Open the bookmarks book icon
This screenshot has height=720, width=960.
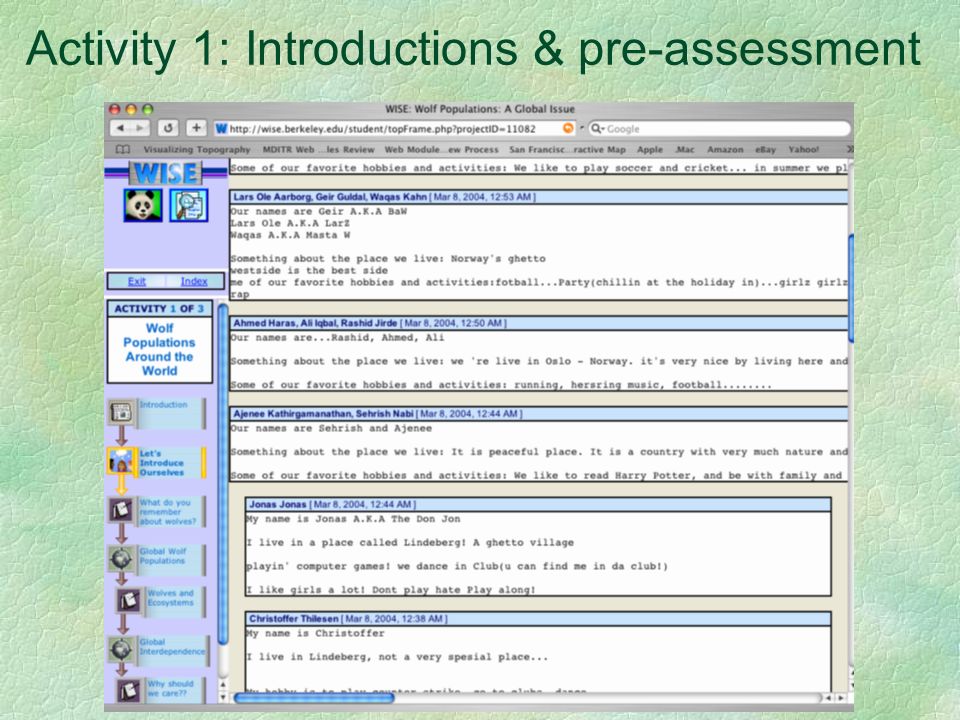[123, 149]
